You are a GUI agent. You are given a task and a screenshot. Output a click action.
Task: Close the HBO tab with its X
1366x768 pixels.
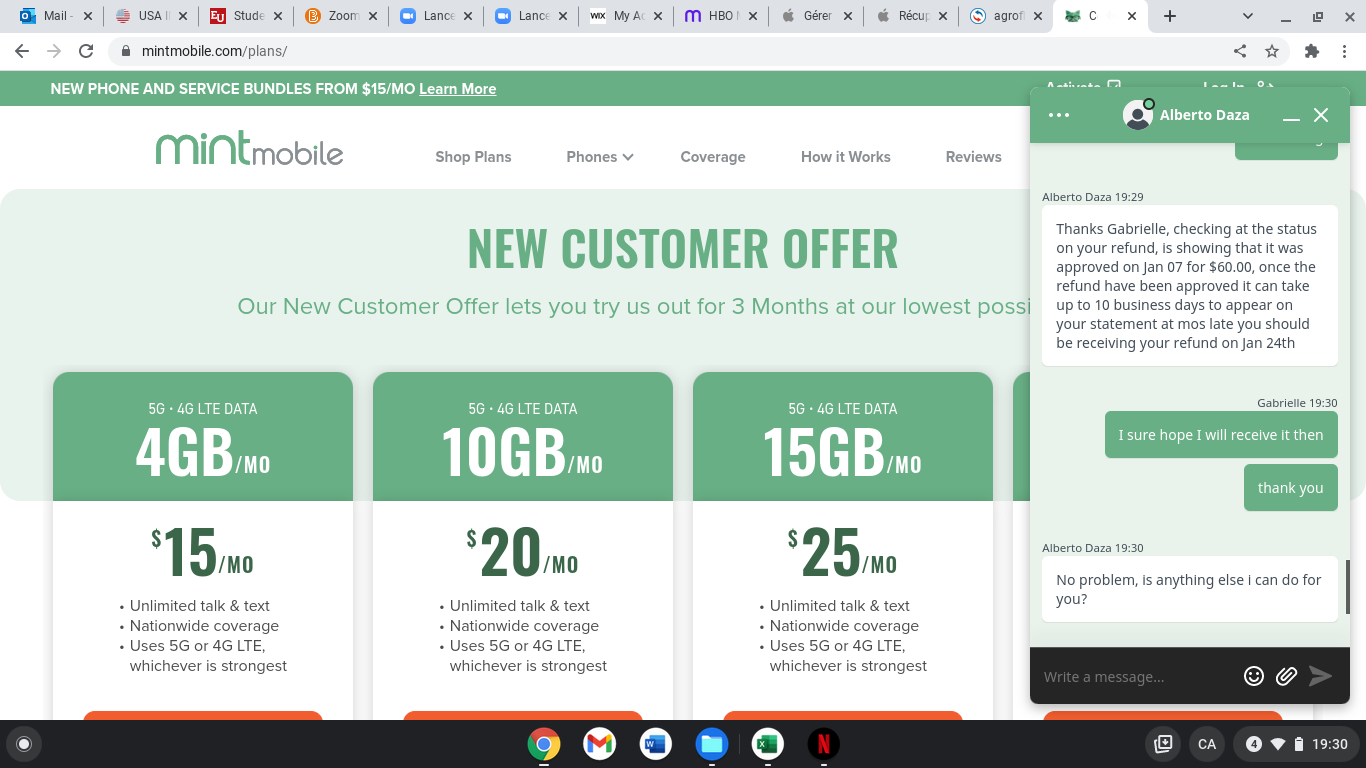pyautogui.click(x=752, y=16)
